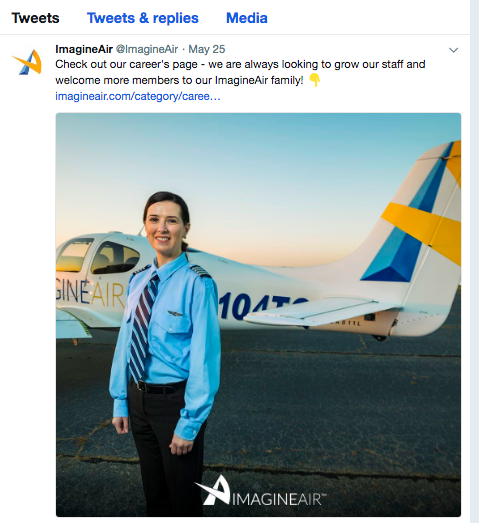
Task: Click the white A logo watermark in photo
Action: coord(213,490)
